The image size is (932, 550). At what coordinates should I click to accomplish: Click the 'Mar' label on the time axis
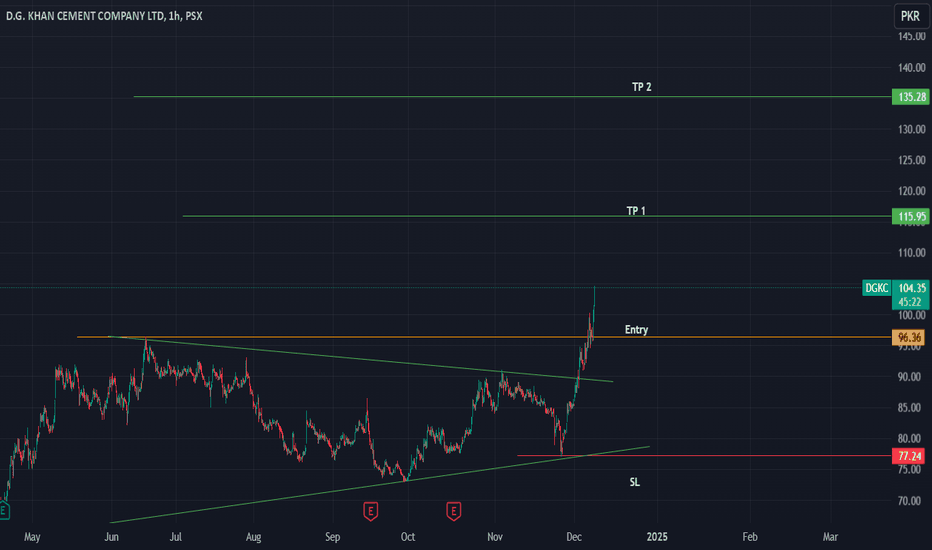[x=830, y=537]
